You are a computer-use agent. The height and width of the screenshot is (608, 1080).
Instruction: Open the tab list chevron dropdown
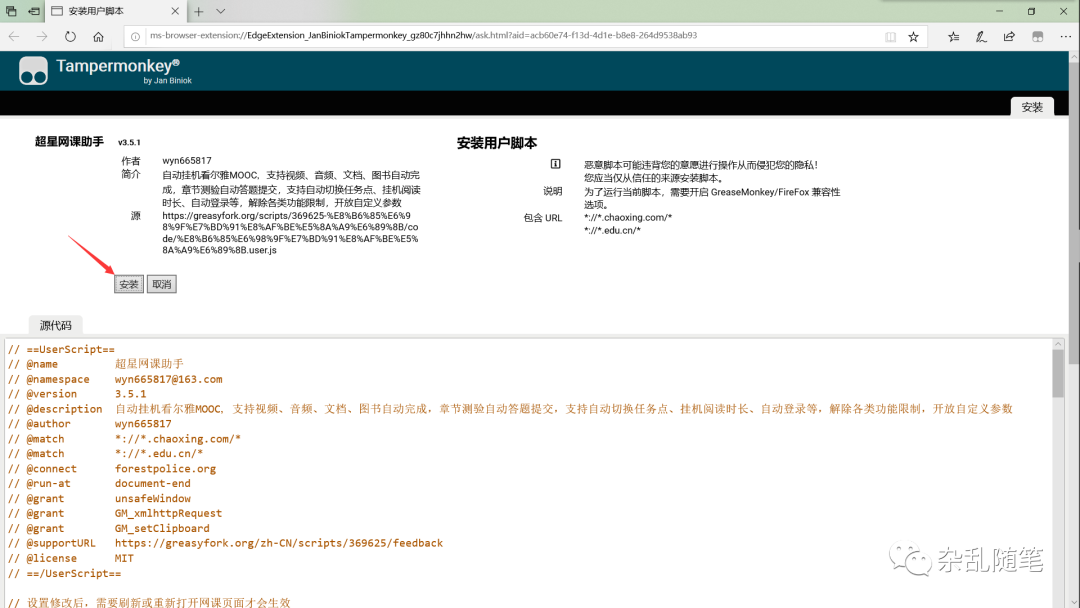pyautogui.click(x=221, y=11)
